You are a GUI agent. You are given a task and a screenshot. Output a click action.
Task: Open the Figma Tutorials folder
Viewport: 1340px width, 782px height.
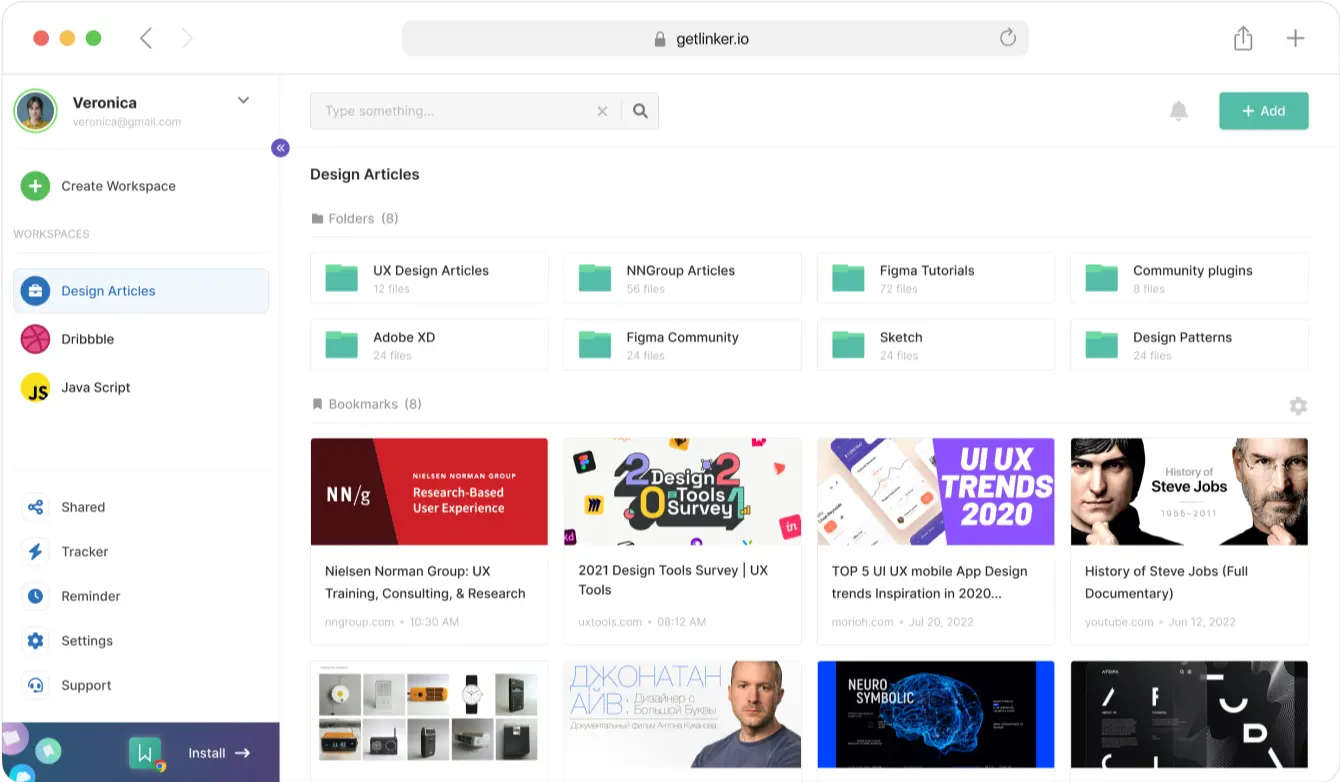coord(936,278)
